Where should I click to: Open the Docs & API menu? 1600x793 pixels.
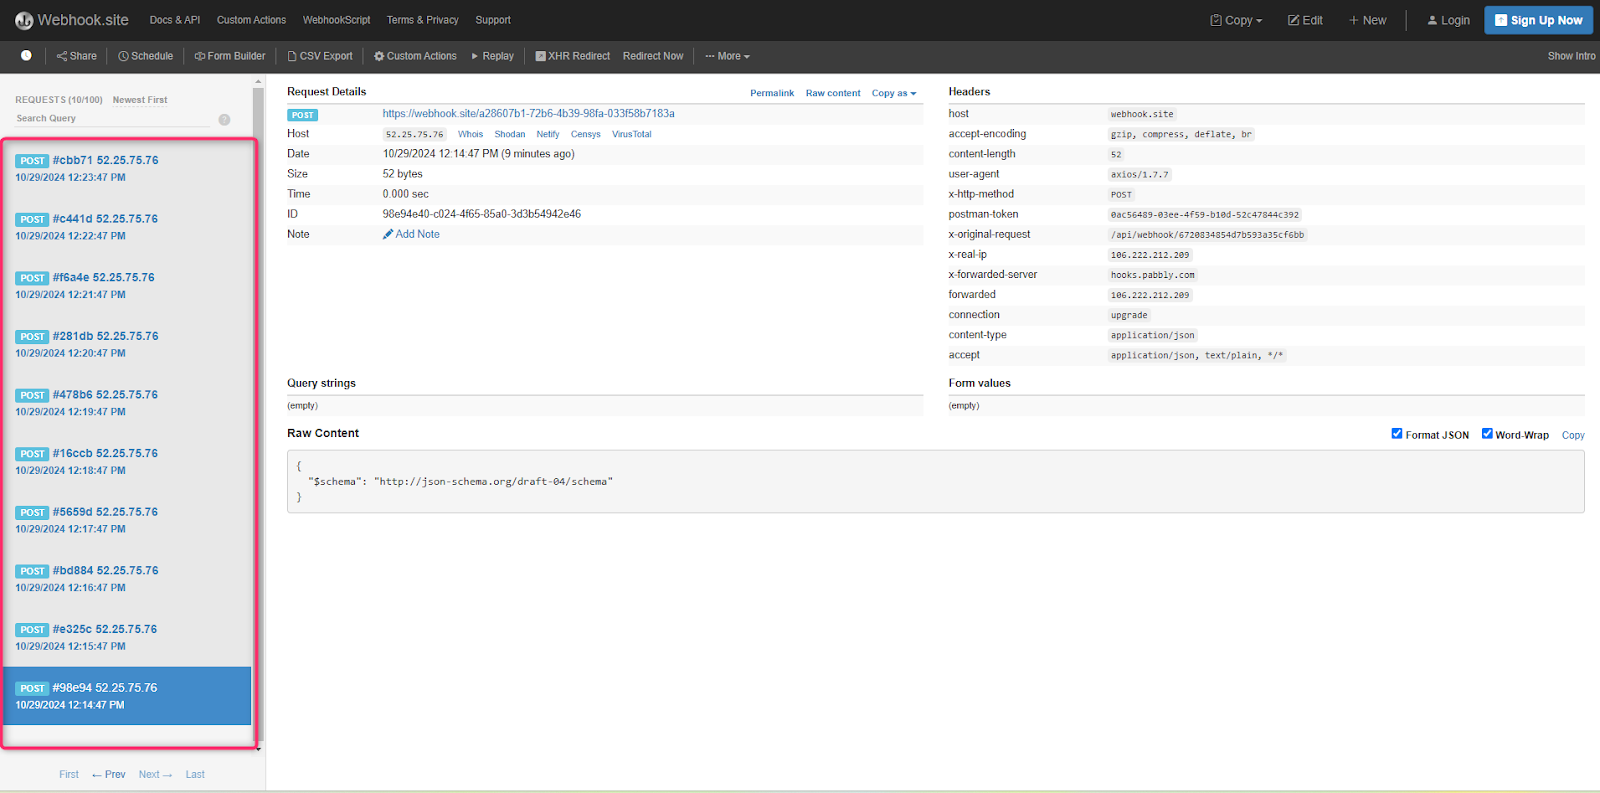tap(175, 20)
